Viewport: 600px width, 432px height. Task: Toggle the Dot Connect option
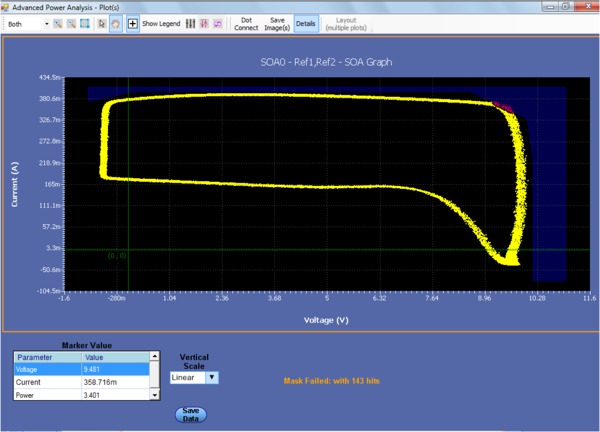tap(246, 23)
